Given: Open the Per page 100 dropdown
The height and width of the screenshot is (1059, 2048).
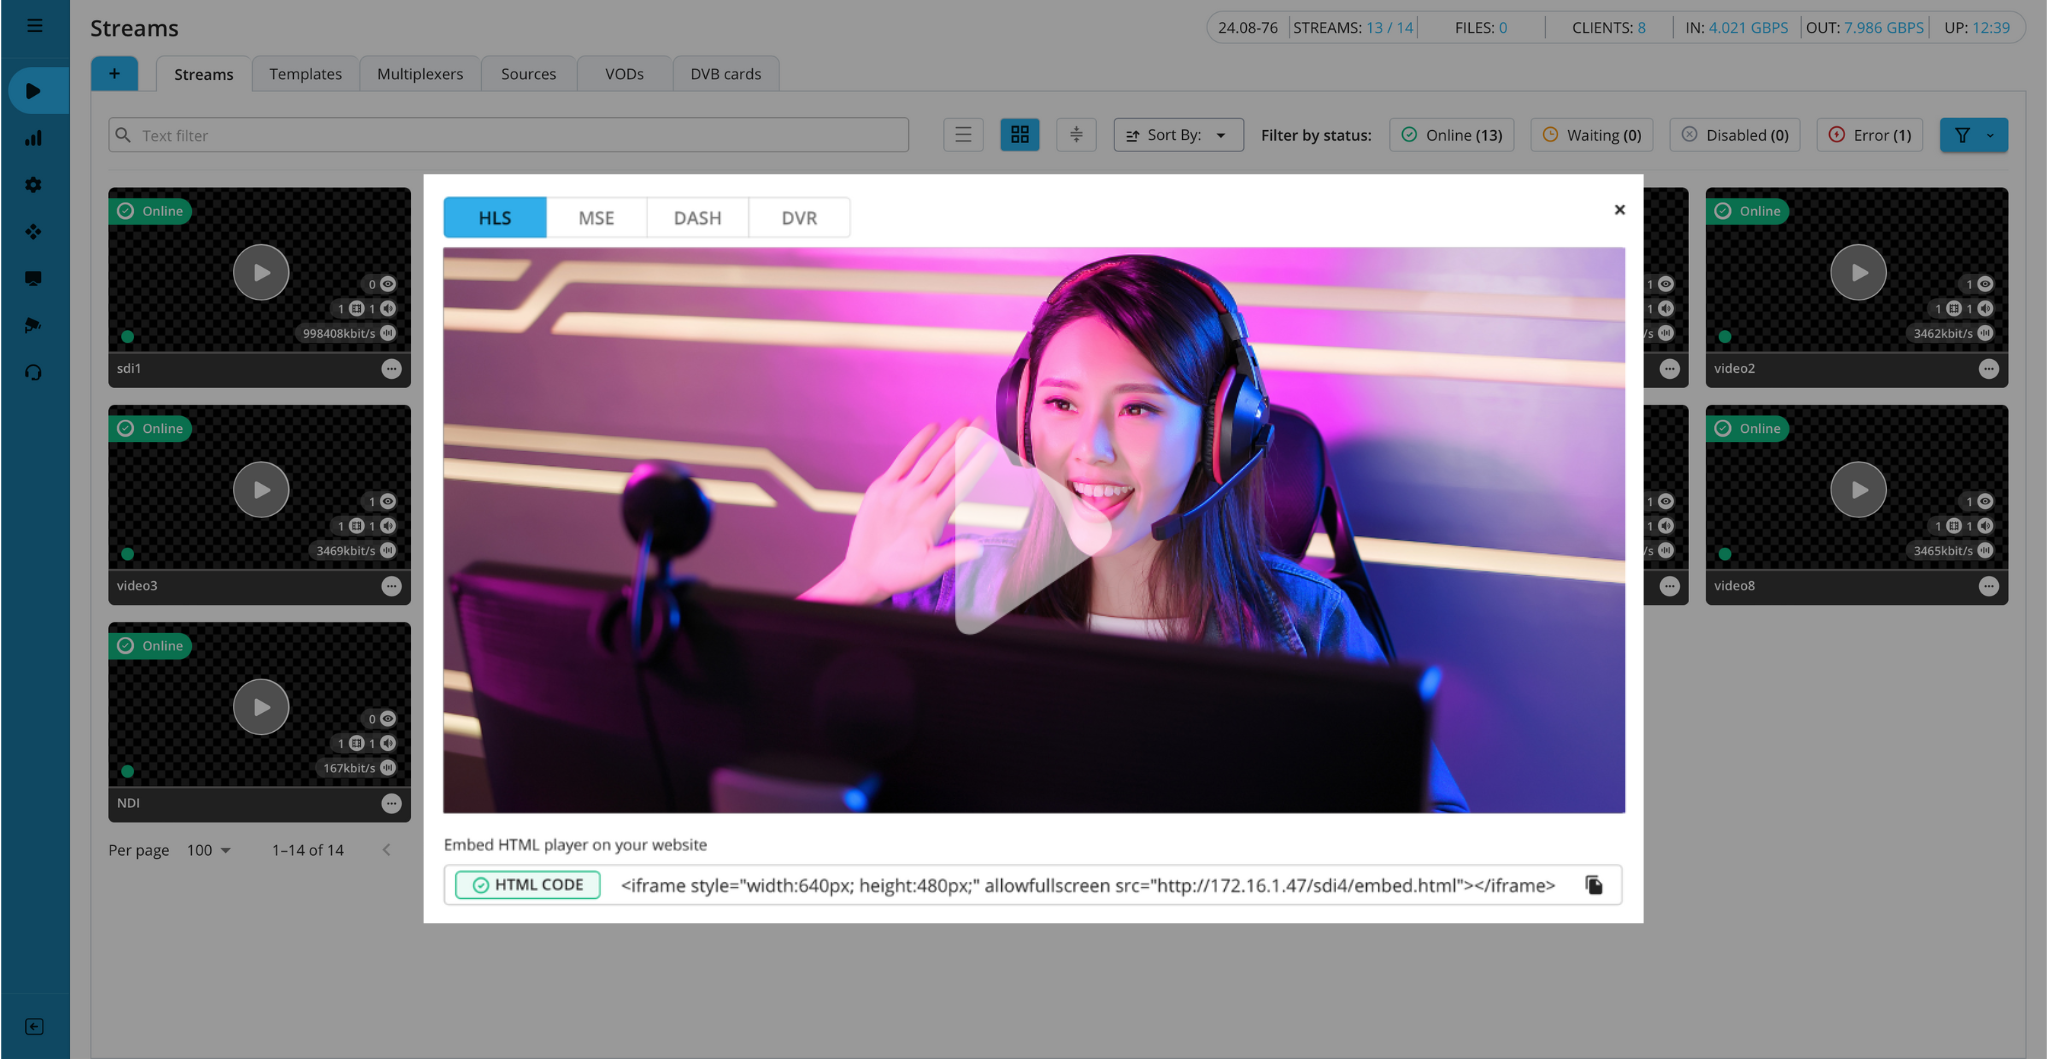Looking at the screenshot, I should [209, 850].
